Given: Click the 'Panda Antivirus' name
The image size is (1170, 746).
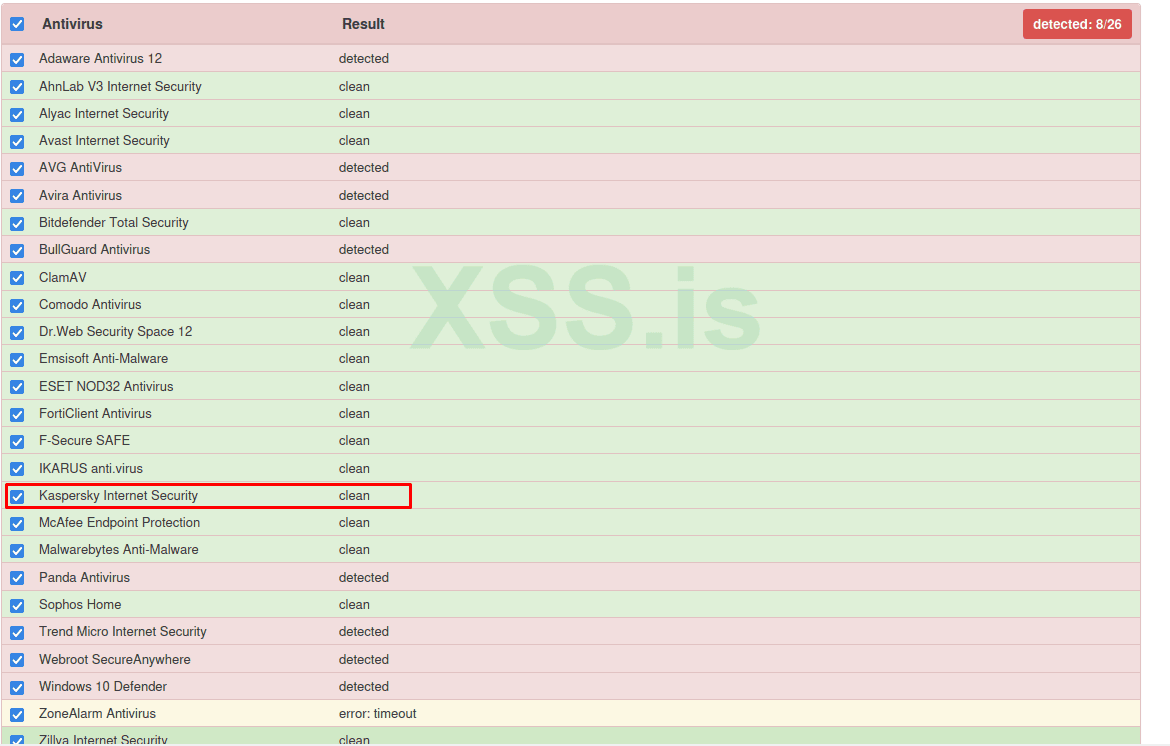Looking at the screenshot, I should tap(84, 577).
